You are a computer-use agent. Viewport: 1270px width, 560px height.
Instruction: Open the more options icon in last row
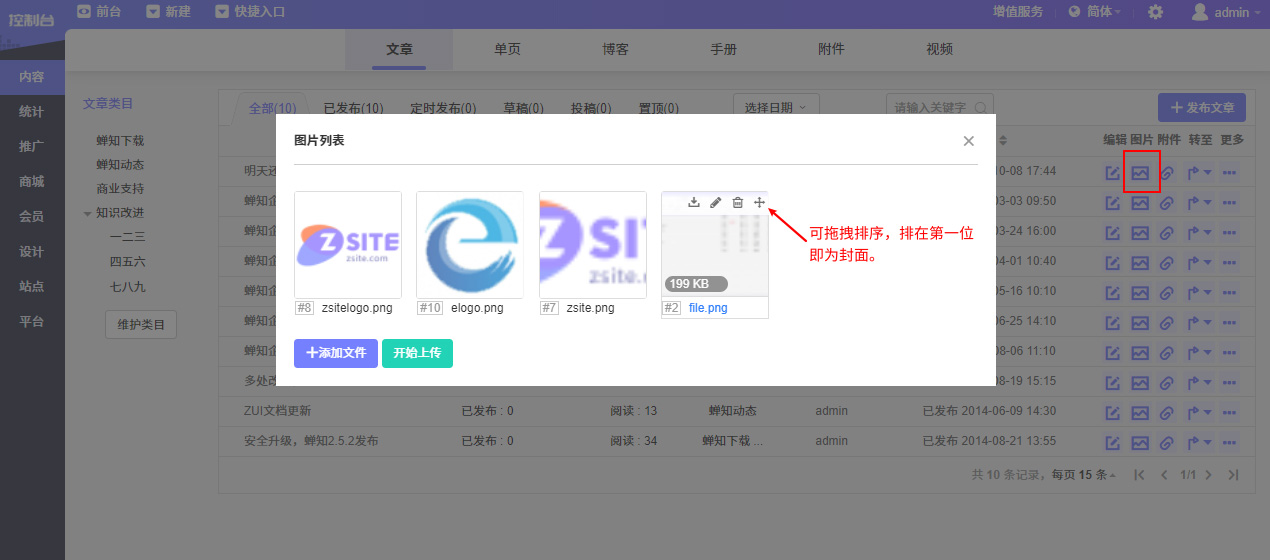coord(1230,441)
